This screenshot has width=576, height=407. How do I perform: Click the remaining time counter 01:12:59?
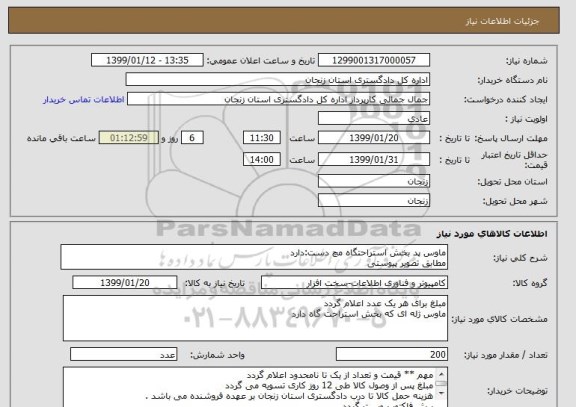pyautogui.click(x=129, y=138)
